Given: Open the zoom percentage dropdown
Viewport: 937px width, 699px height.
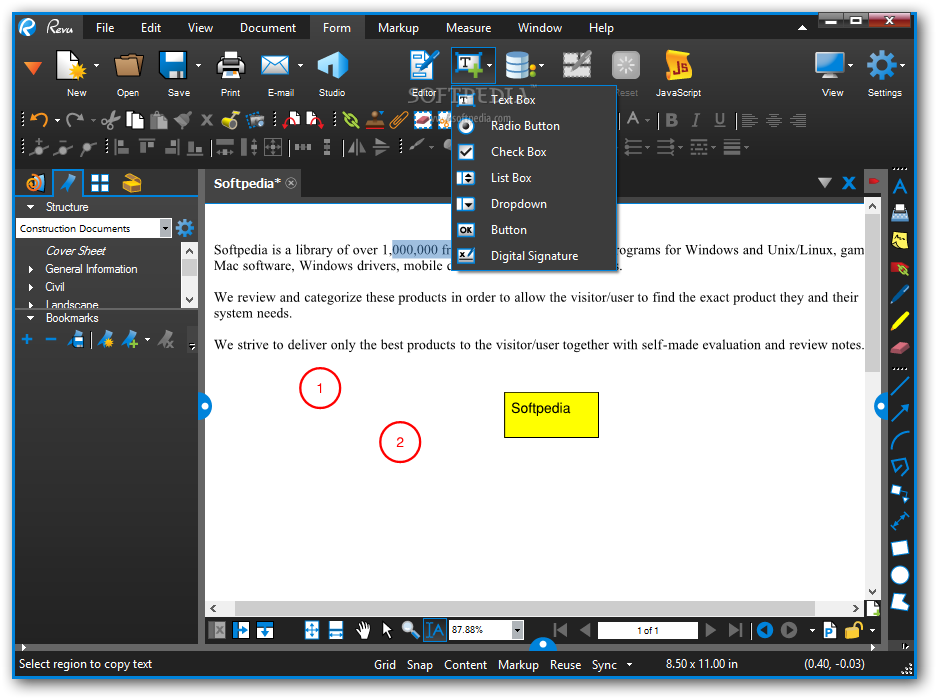Looking at the screenshot, I should point(518,630).
